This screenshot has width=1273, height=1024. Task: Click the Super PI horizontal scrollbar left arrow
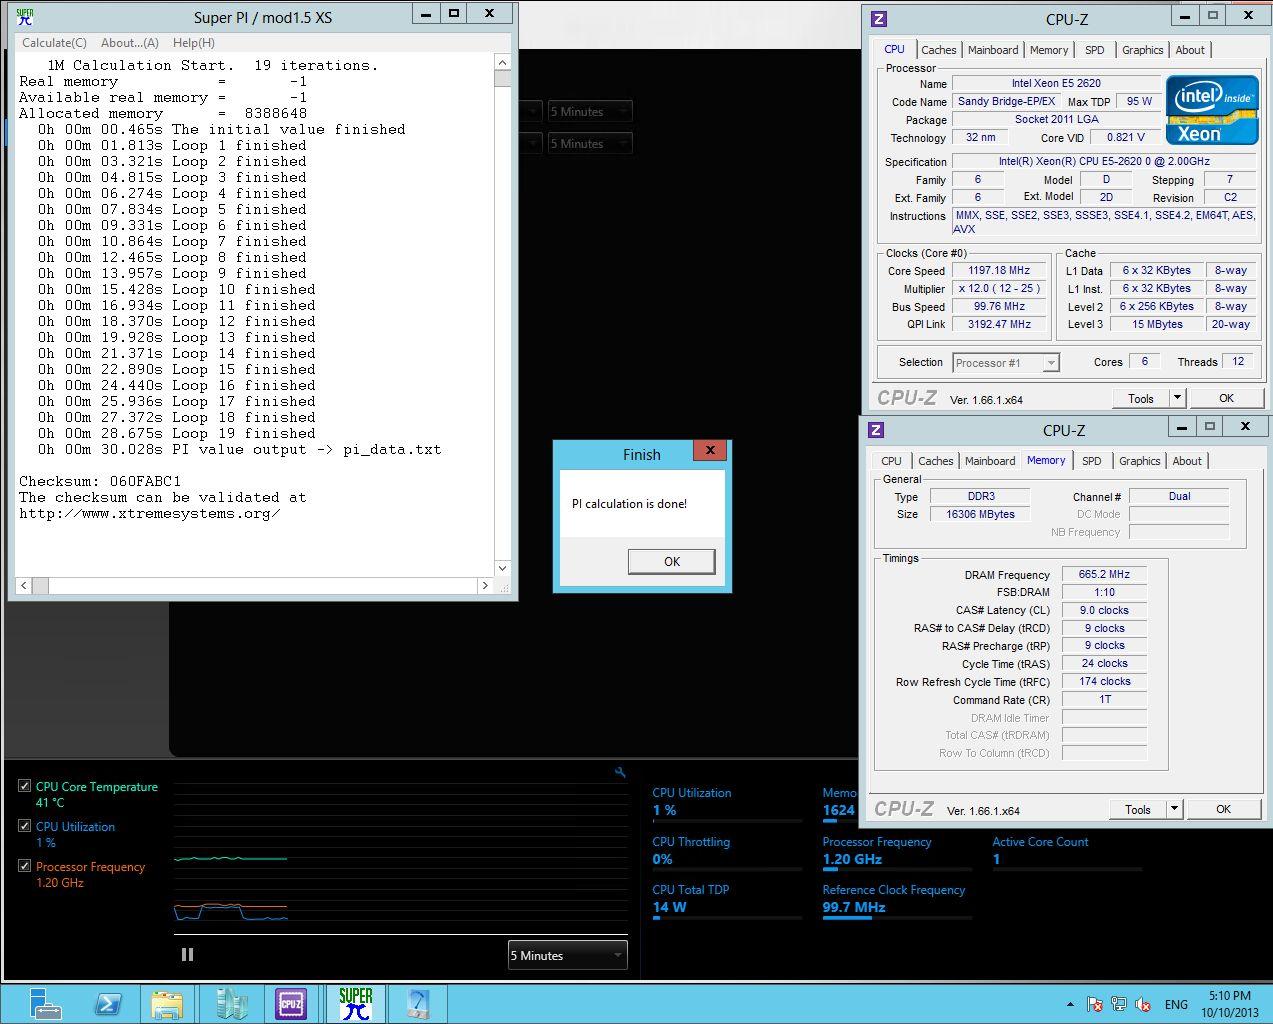coord(24,585)
